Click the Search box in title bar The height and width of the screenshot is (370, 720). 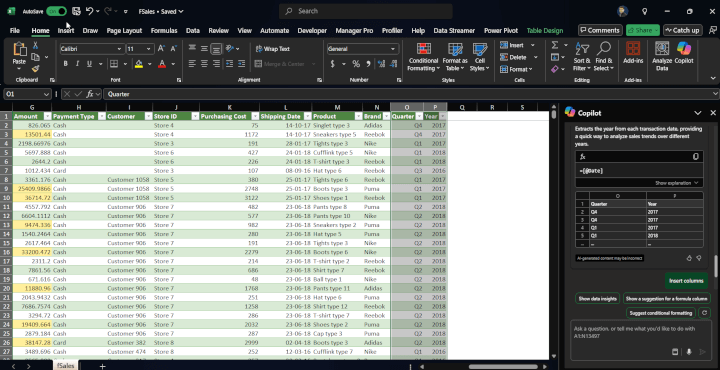366,11
